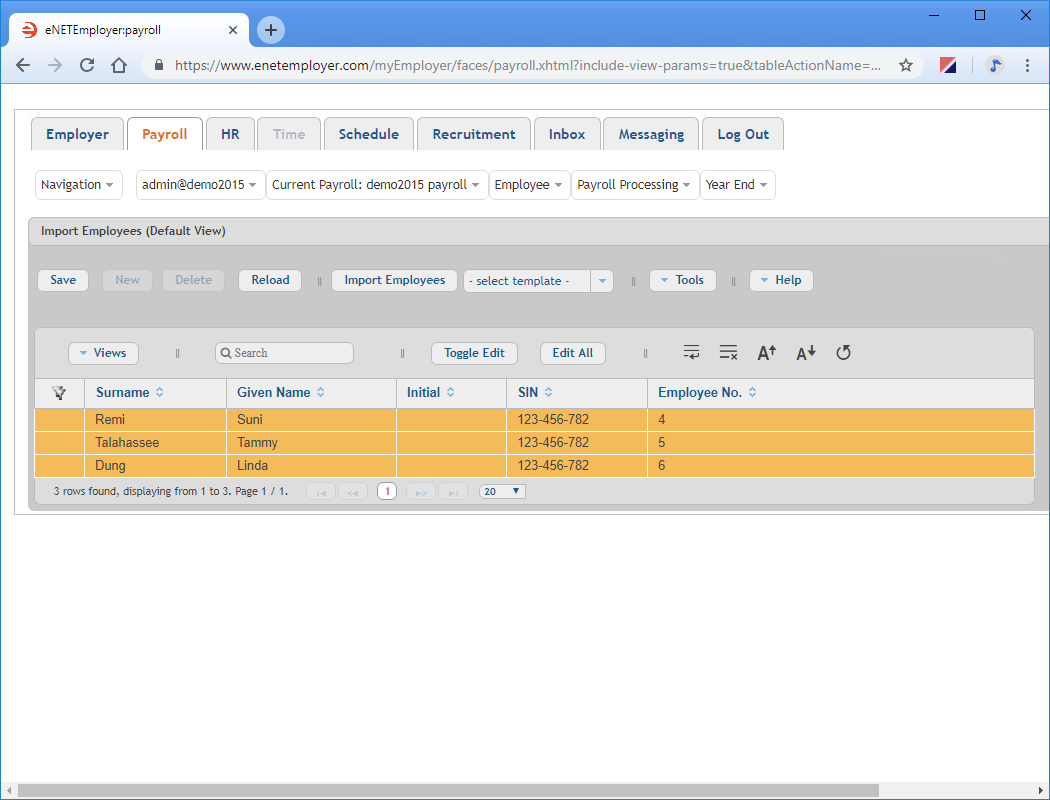1050x800 pixels.
Task: Open Chrome three-dot menu
Action: click(1027, 65)
